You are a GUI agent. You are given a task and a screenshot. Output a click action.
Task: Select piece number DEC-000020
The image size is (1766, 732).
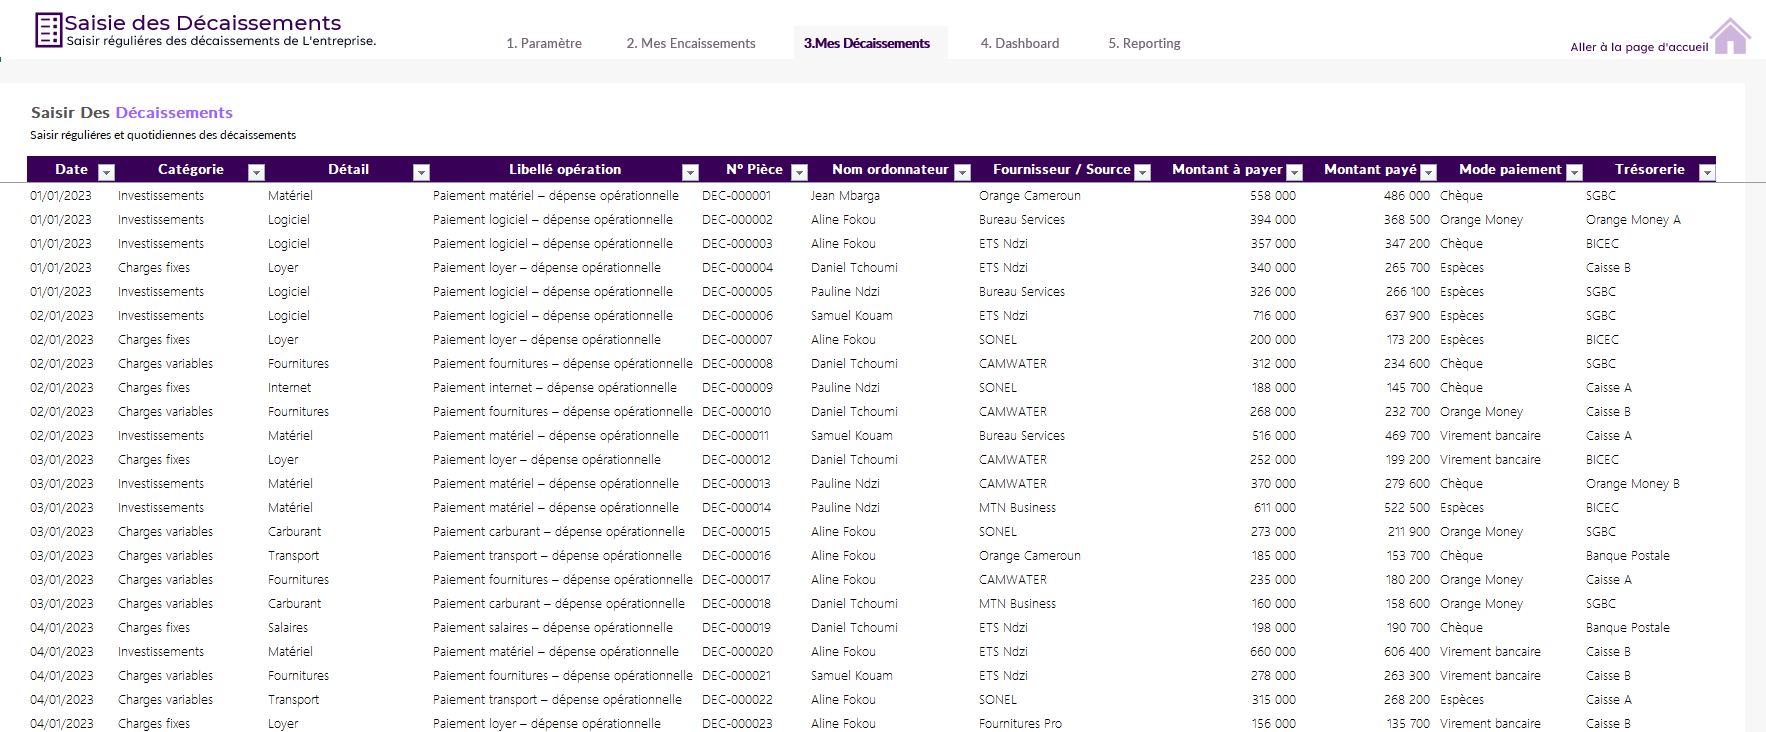pyautogui.click(x=737, y=652)
